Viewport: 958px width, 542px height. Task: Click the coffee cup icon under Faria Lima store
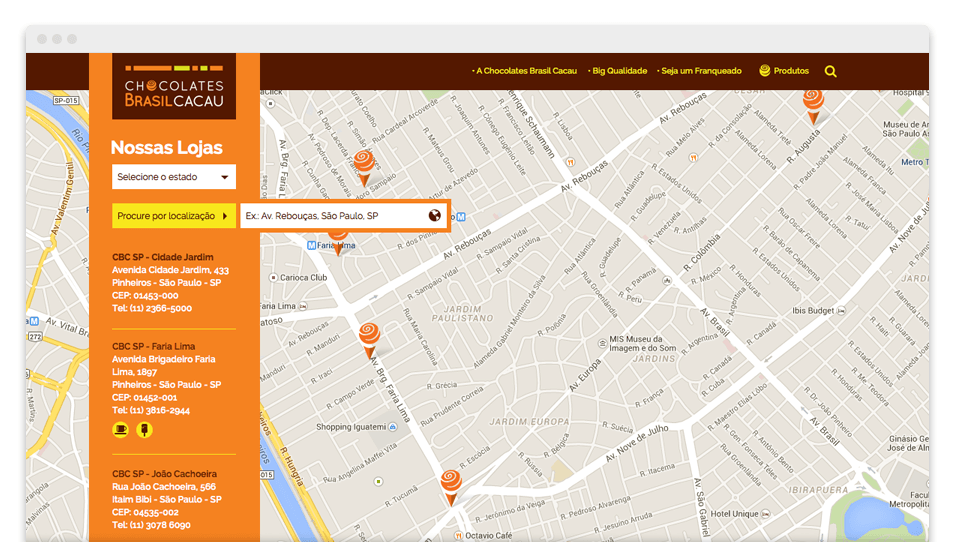[x=120, y=430]
